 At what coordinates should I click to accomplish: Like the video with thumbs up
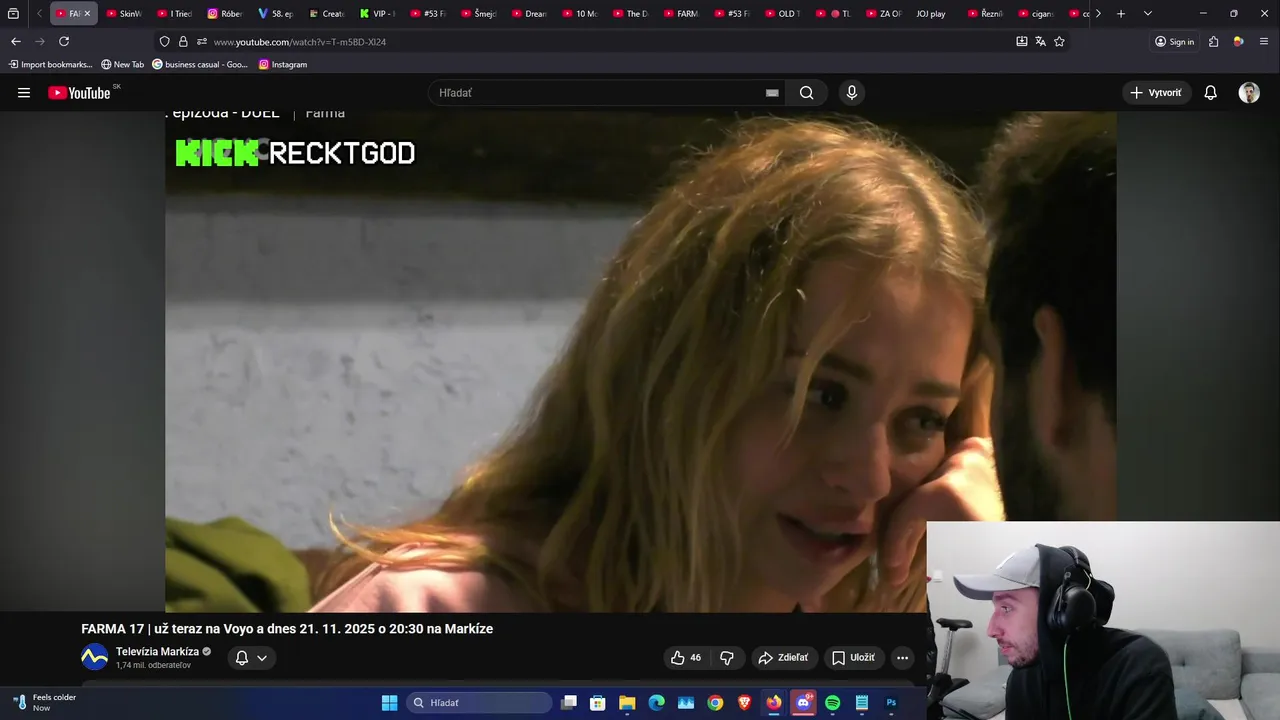point(686,658)
